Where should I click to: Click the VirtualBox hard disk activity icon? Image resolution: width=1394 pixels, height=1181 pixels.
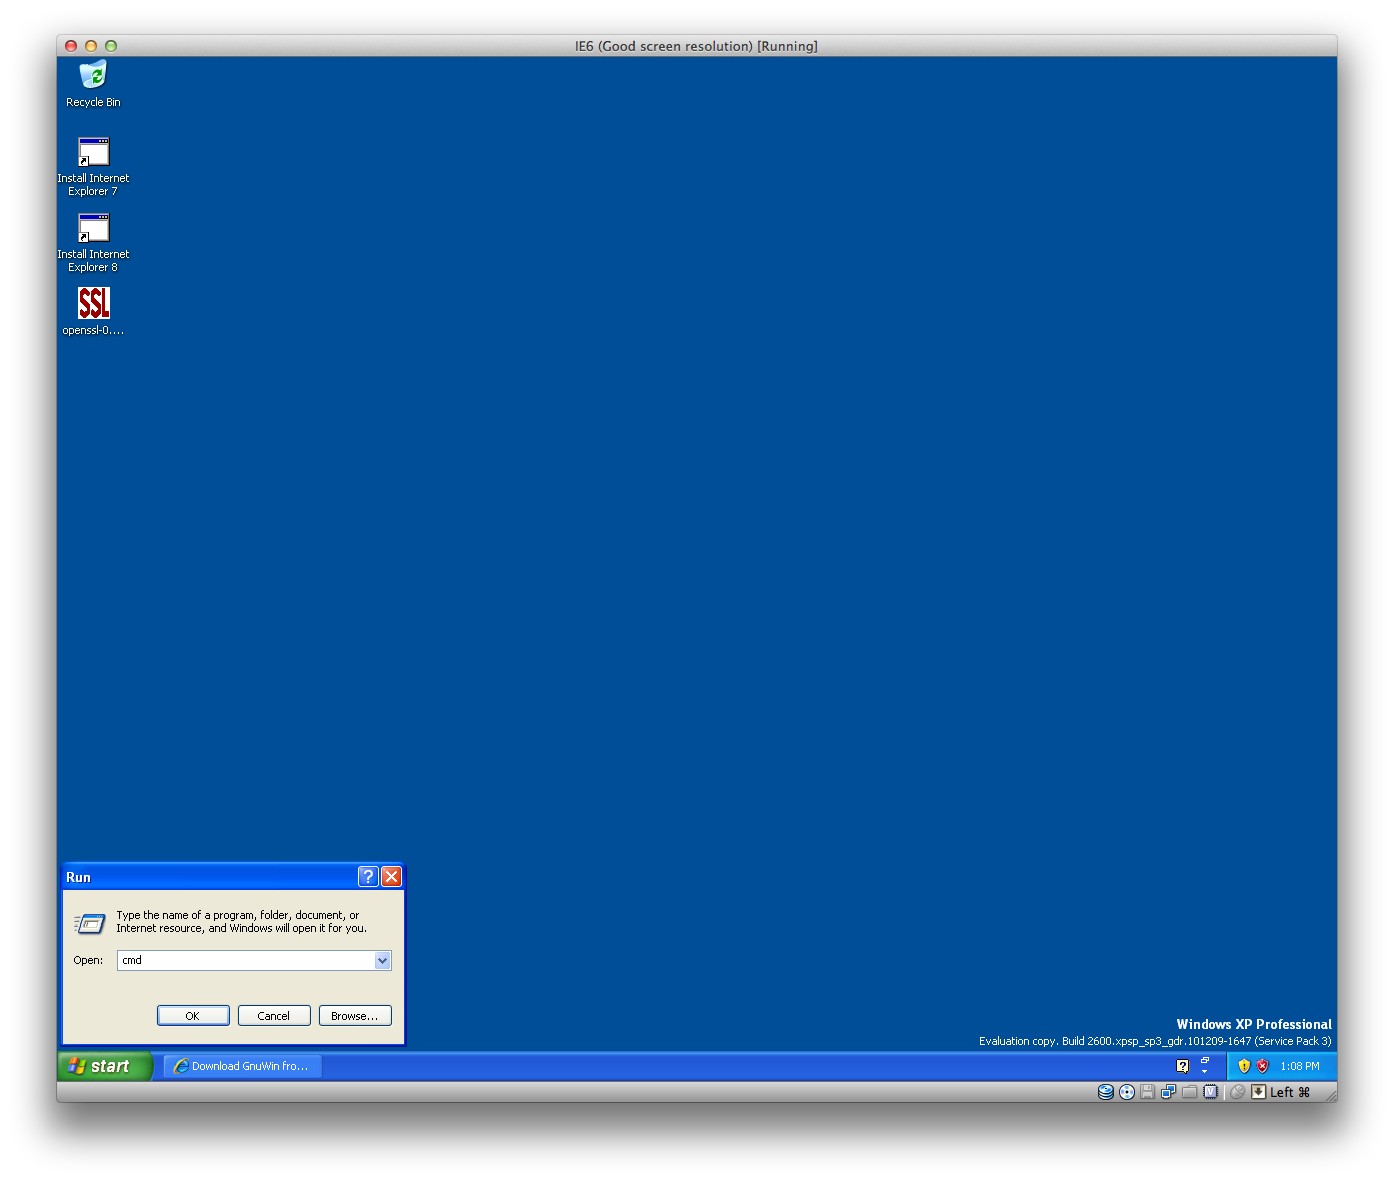click(x=1106, y=1092)
